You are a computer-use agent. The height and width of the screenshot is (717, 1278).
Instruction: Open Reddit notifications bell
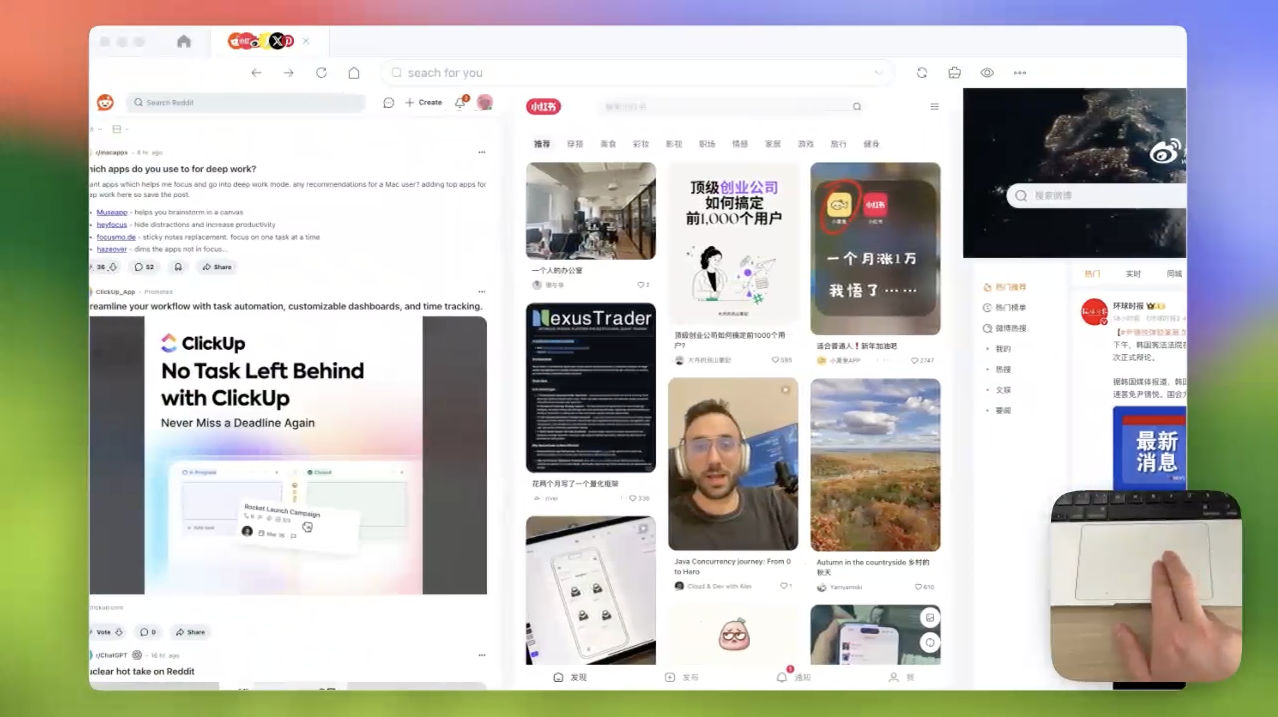point(460,102)
